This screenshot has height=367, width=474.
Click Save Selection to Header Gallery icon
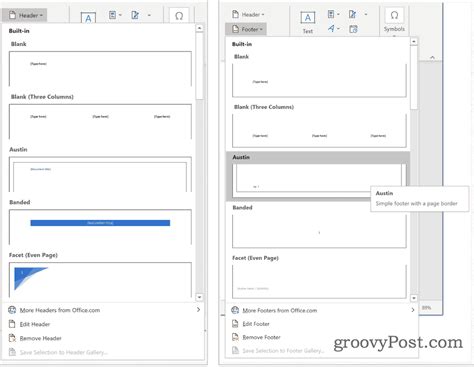click(12, 352)
